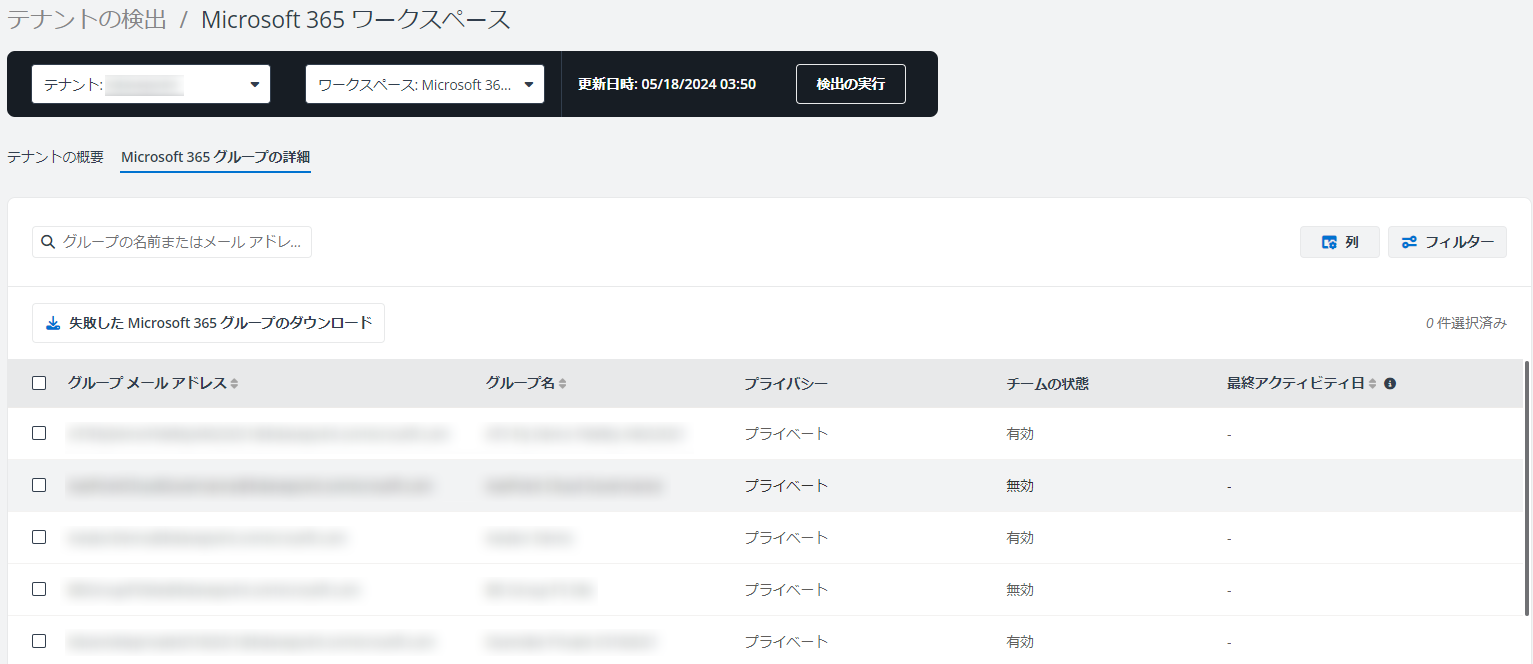The image size is (1533, 664).
Task: Select Microsoft 365 グループの詳細 tab
Action: [x=216, y=157]
